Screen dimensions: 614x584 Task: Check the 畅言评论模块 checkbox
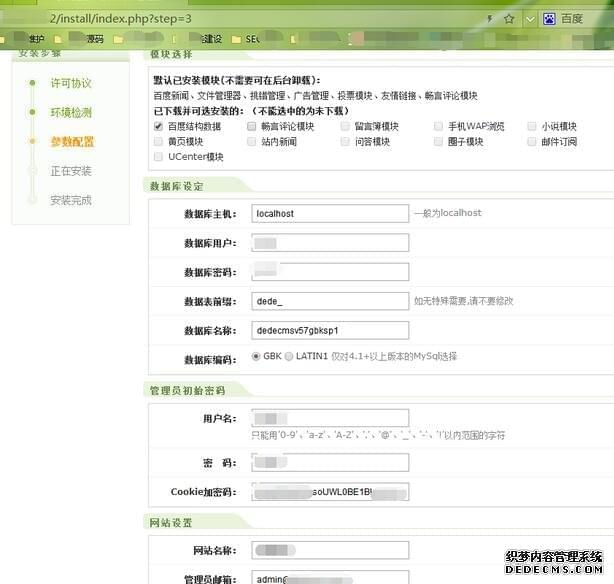click(x=251, y=126)
